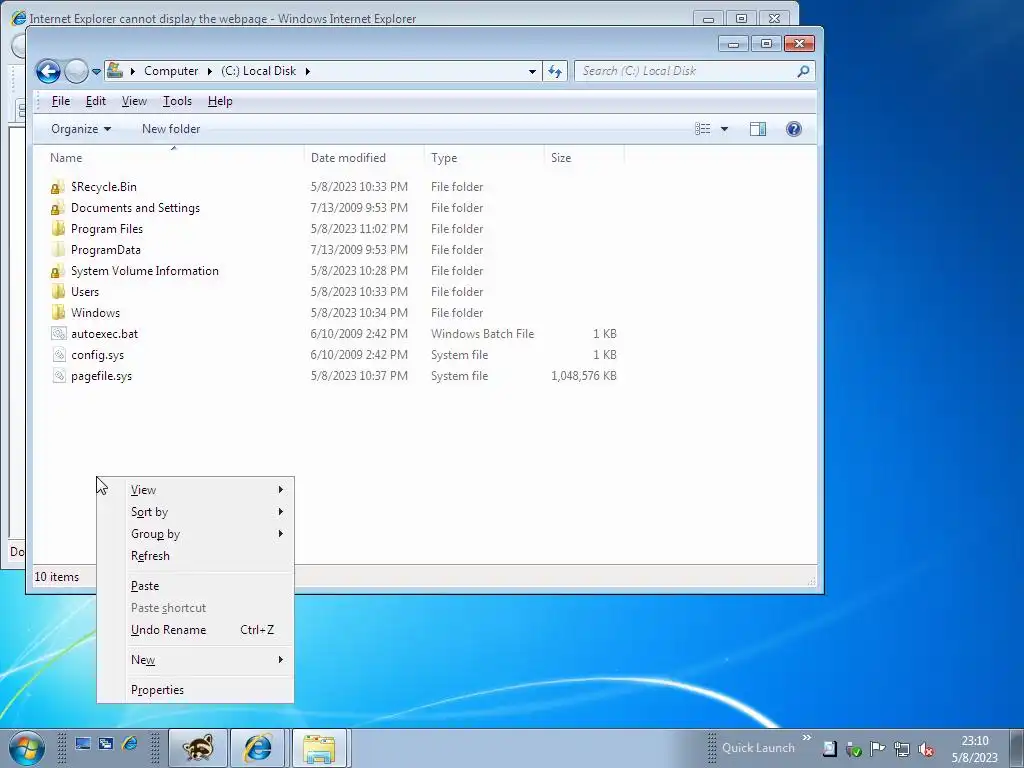Open the Action Center flag icon
1024x768 pixels.
[878, 749]
